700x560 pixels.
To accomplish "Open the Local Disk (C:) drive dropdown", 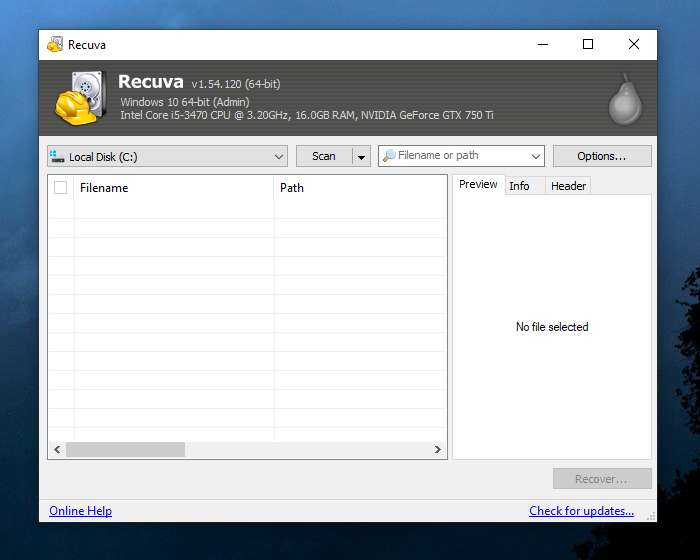I will click(167, 156).
